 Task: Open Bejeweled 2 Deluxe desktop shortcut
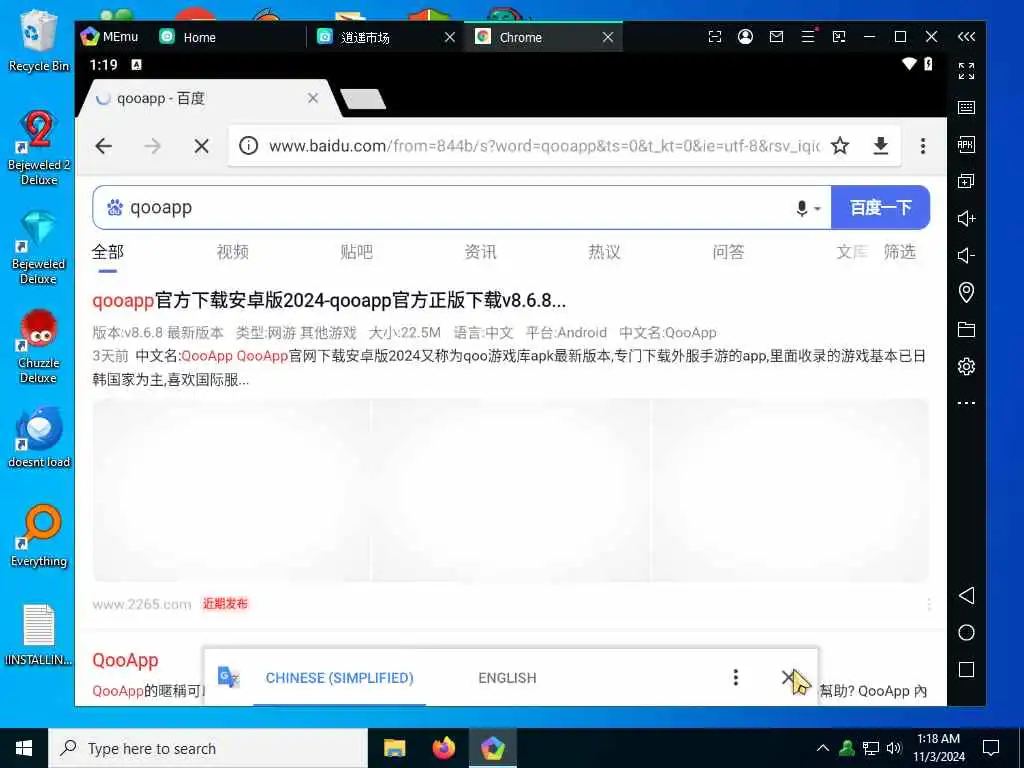(x=39, y=148)
